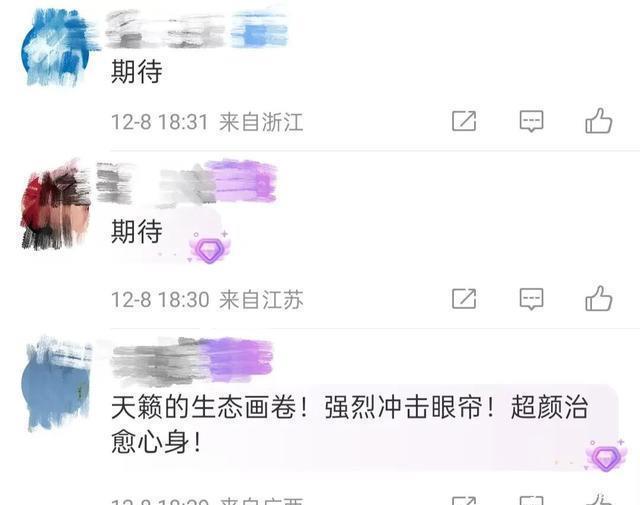Viewport: 640px width, 505px height.
Task: Tap the 12-8 18:30 来自江苏 timestamp
Action: 207,299
